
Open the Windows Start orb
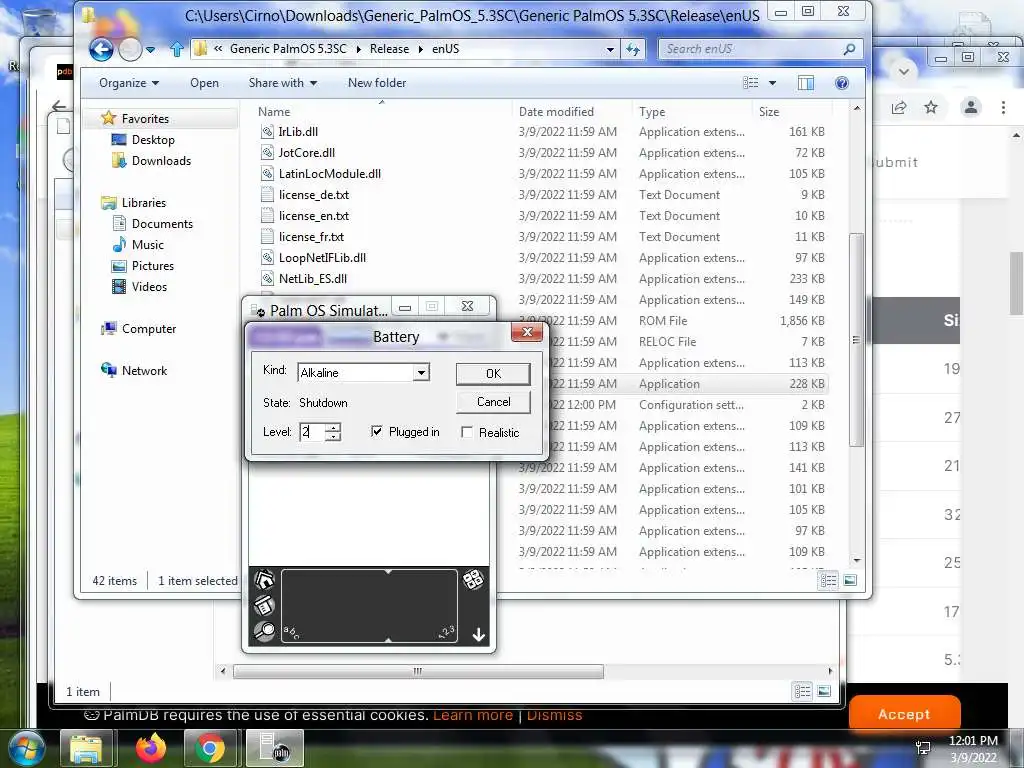tap(26, 748)
